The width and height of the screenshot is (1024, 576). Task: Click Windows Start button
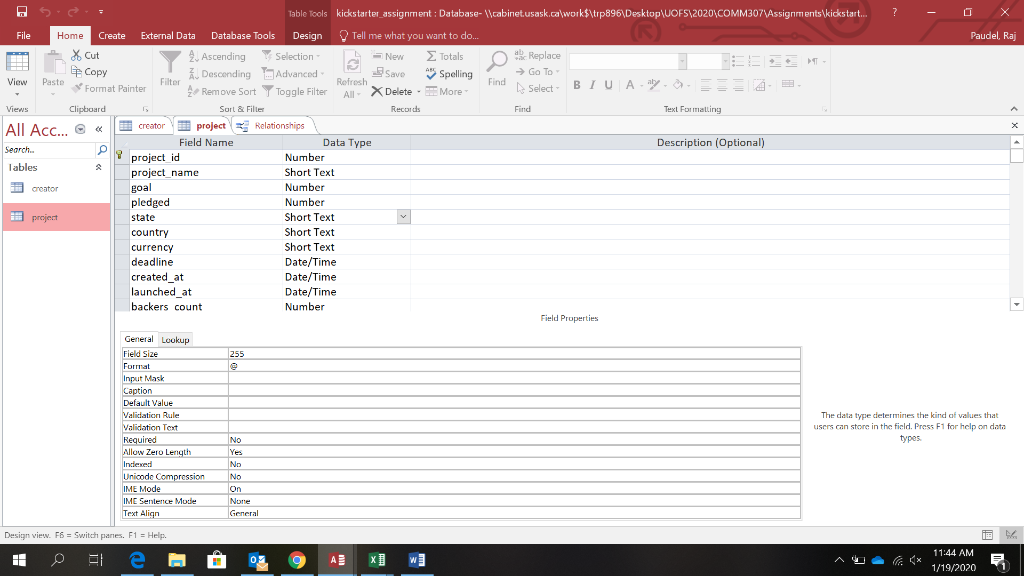(x=19, y=560)
